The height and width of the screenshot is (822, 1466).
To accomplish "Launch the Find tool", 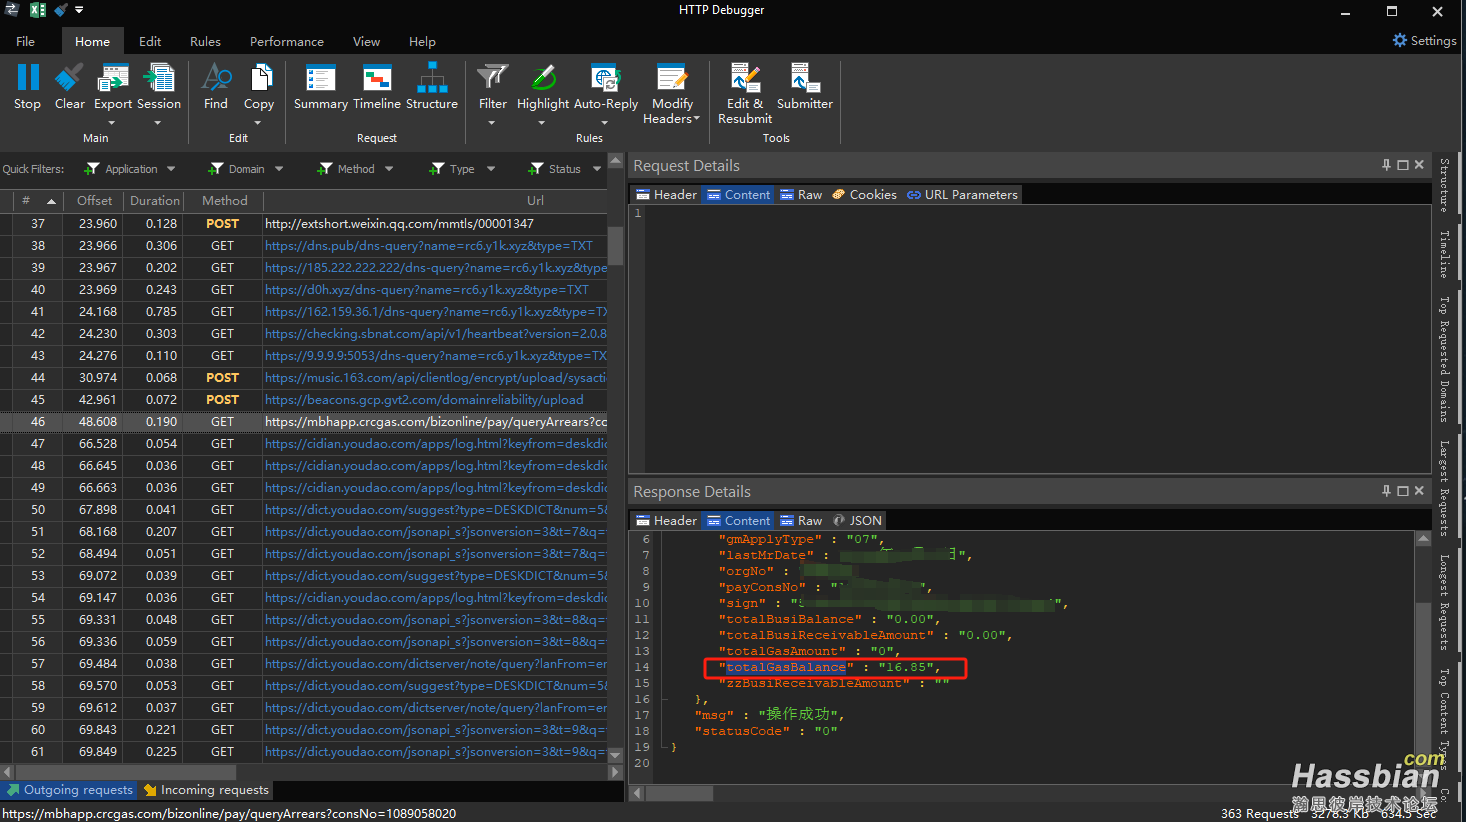I will pyautogui.click(x=216, y=77).
